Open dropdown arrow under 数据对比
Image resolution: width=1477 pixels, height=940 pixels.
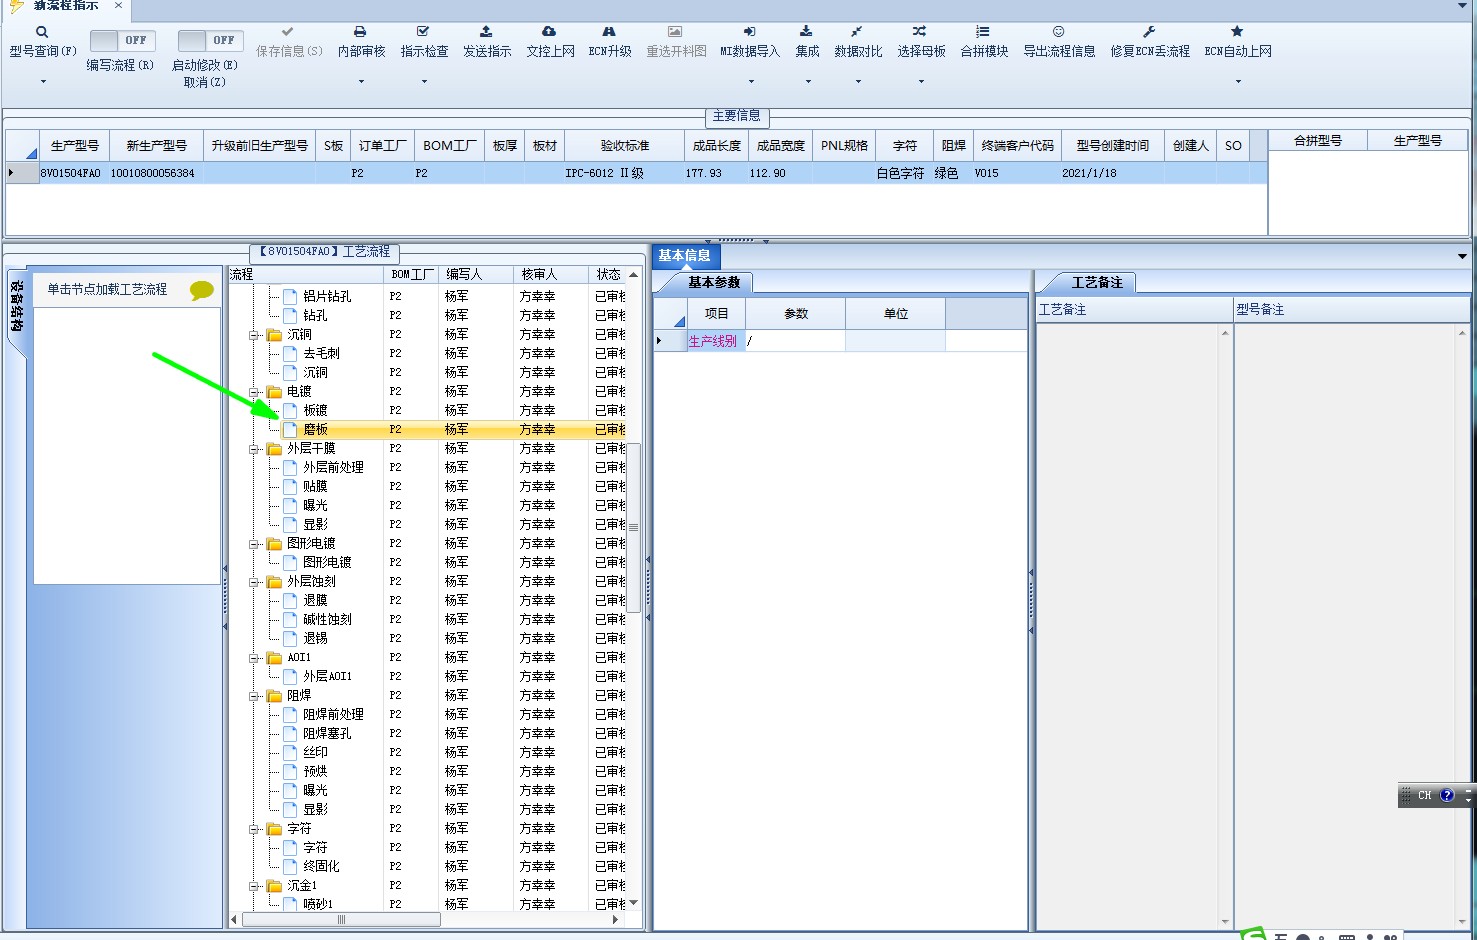pyautogui.click(x=858, y=82)
